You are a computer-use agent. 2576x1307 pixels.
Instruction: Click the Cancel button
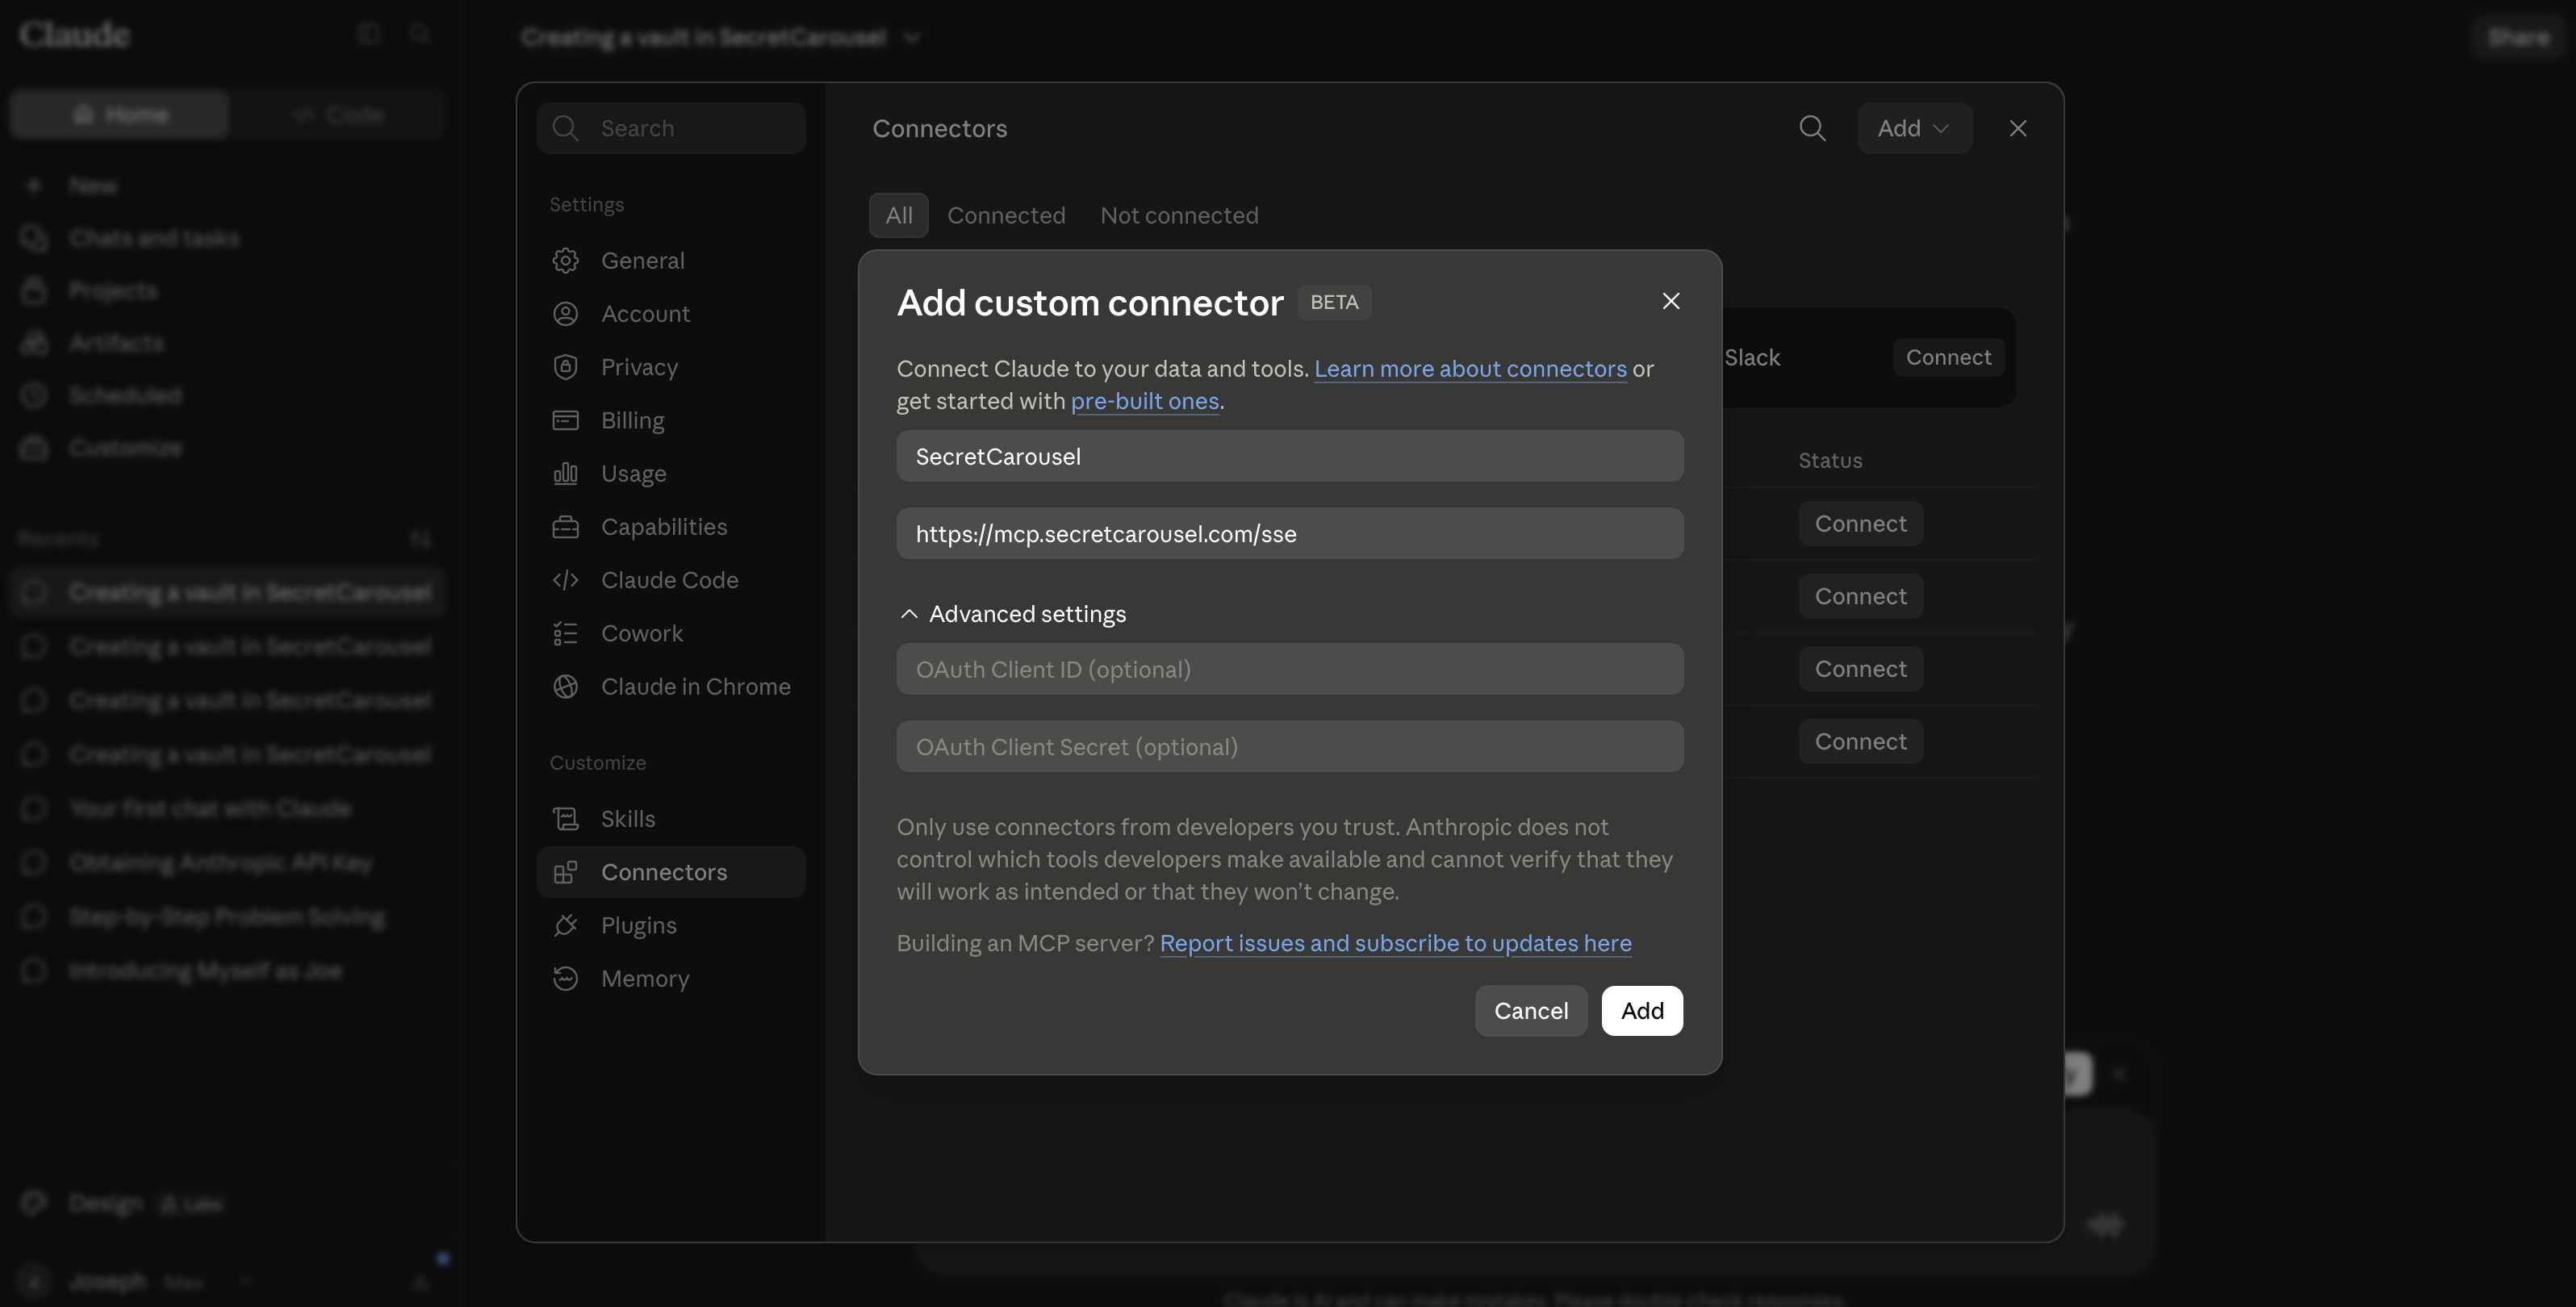click(1530, 1011)
